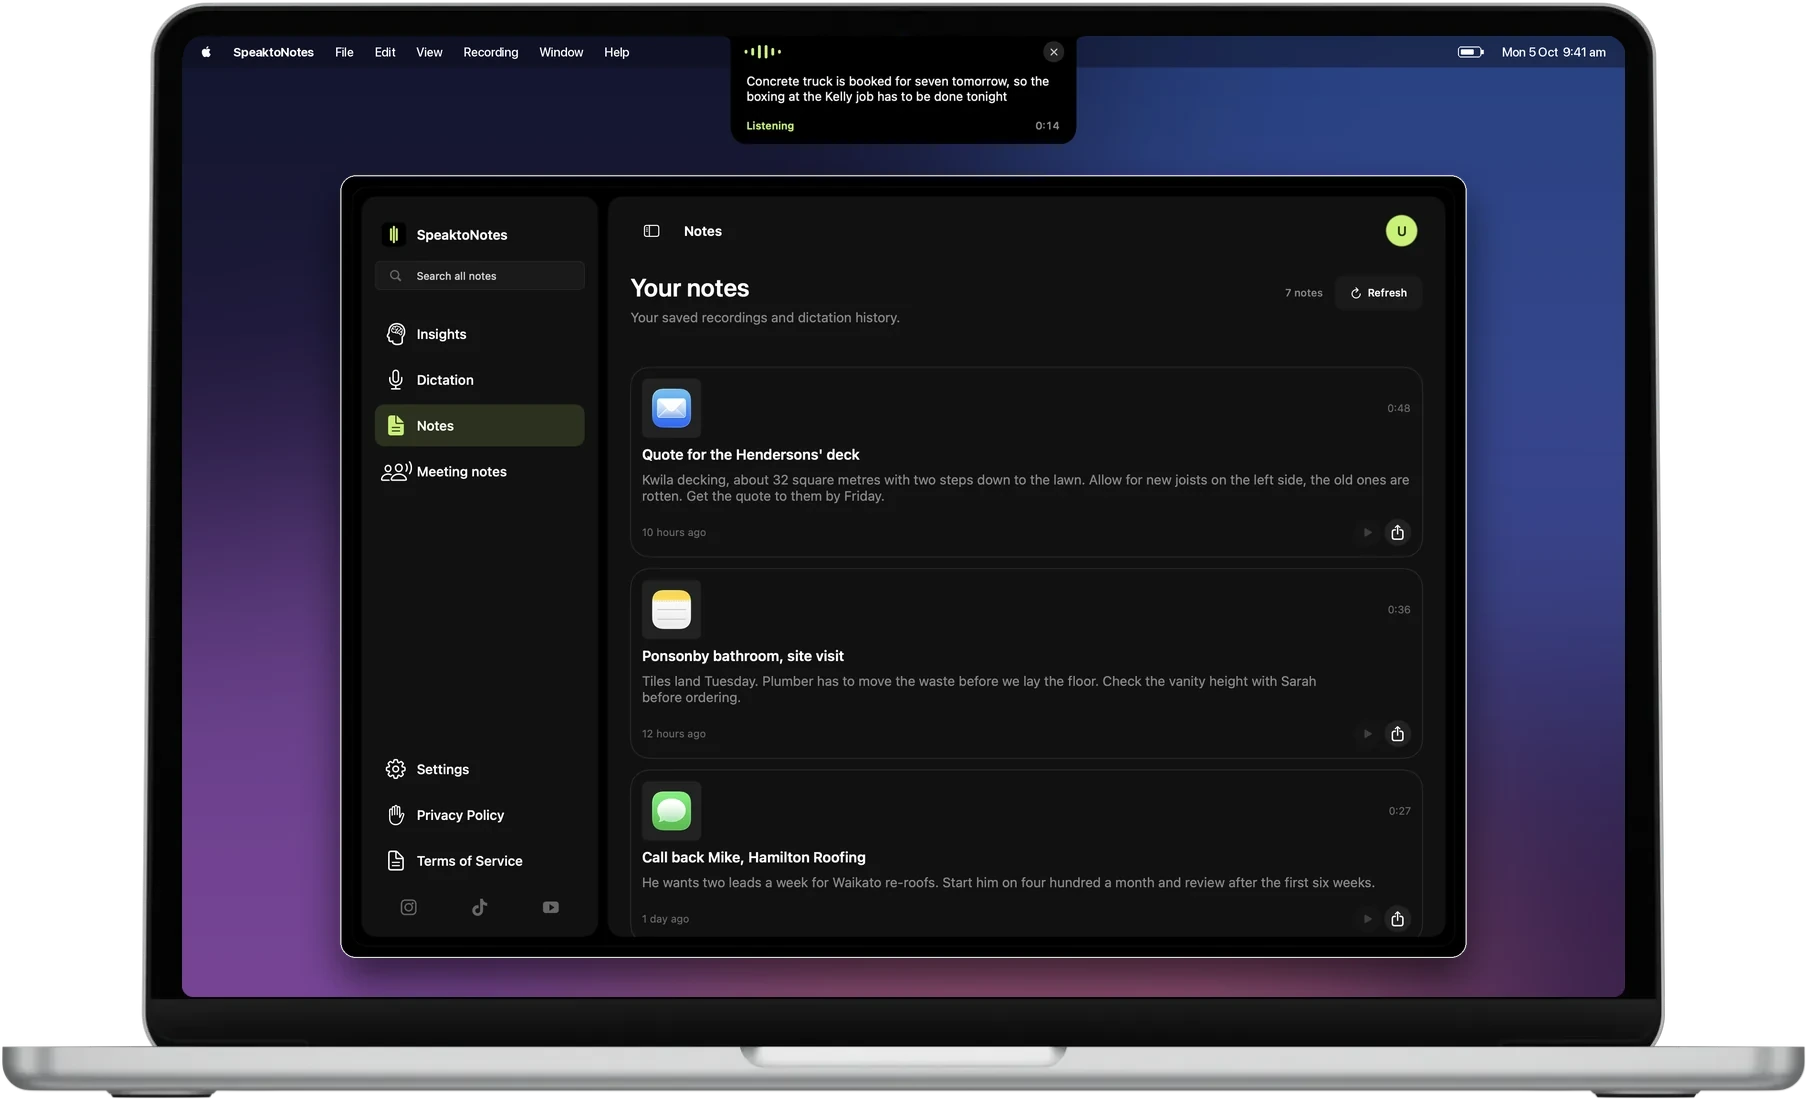This screenshot has height=1100, width=1806.
Task: Open Insights in the sidebar
Action: click(x=480, y=334)
